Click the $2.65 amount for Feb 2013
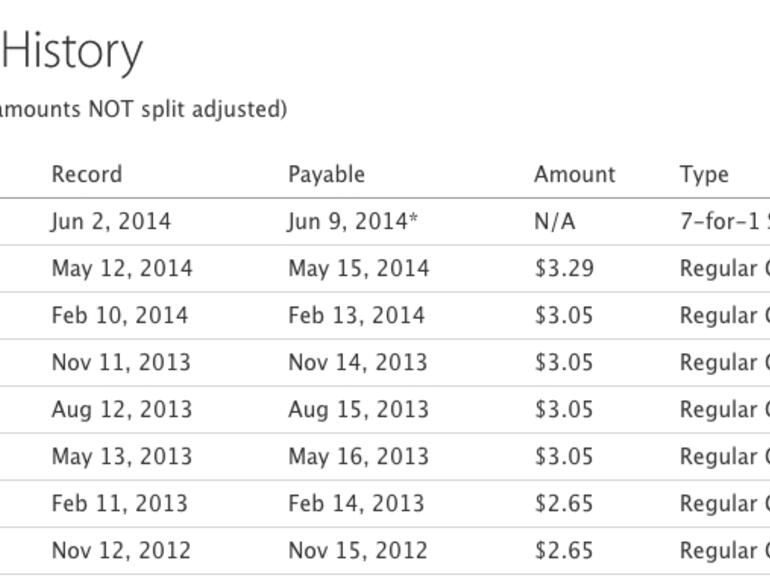The image size is (770, 578). tap(564, 503)
